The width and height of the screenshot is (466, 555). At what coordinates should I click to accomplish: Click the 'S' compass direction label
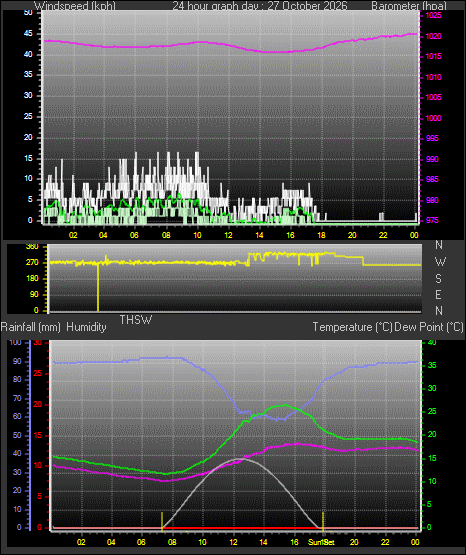(439, 279)
